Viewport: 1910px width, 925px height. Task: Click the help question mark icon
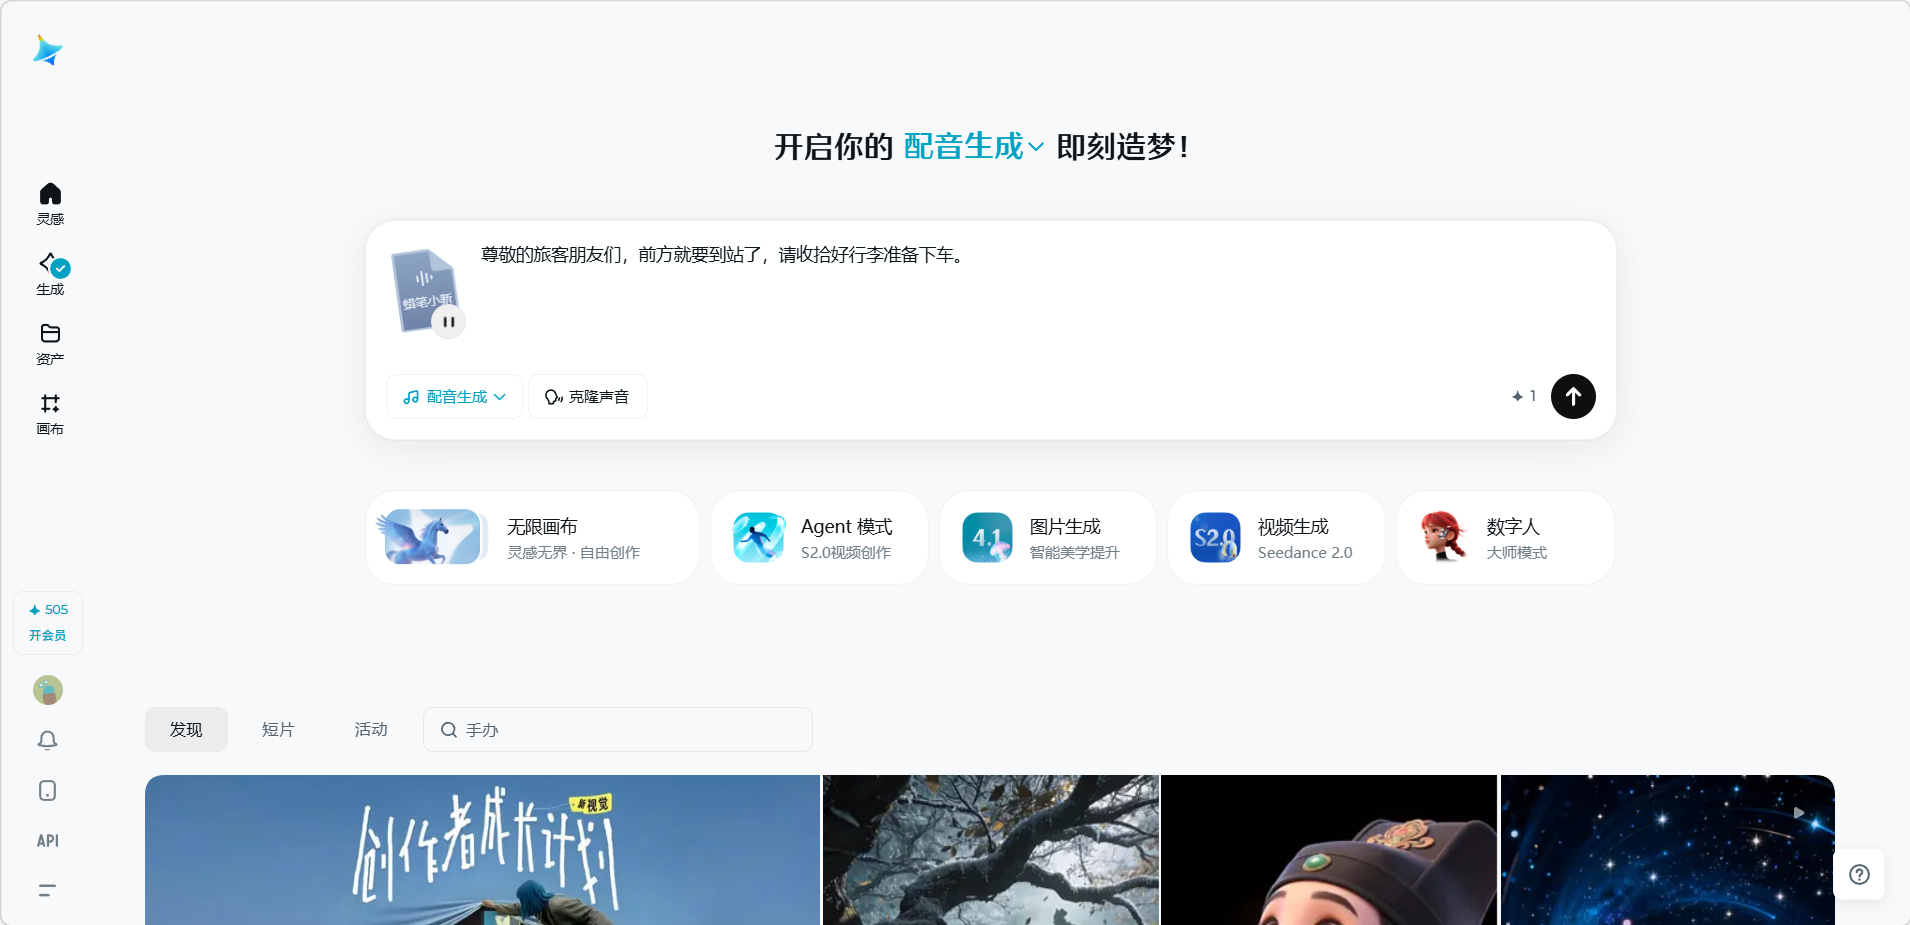1859,875
